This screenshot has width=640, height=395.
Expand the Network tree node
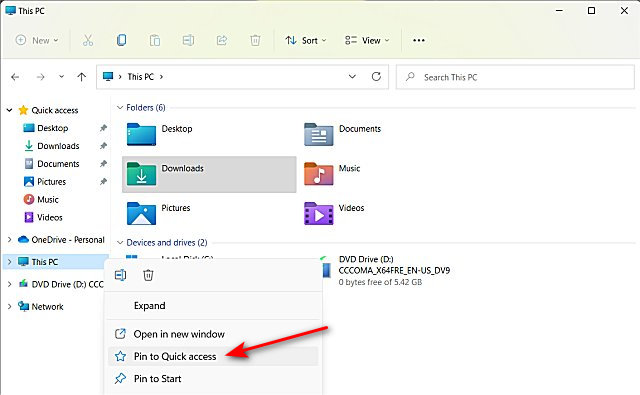pos(9,306)
